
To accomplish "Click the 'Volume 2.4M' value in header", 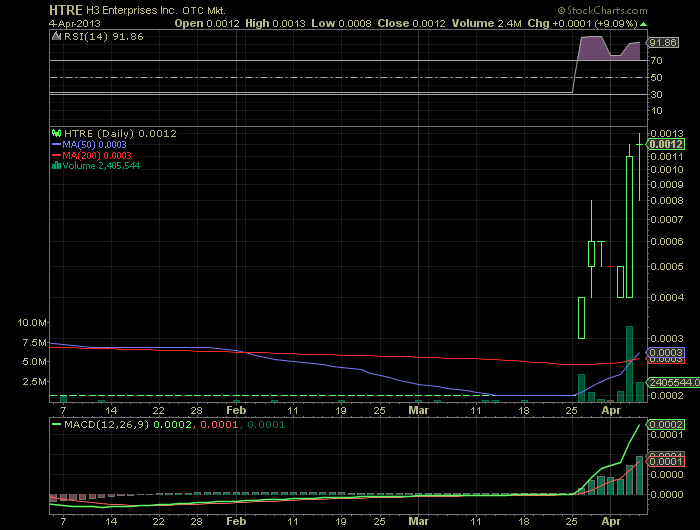I will click(487, 24).
